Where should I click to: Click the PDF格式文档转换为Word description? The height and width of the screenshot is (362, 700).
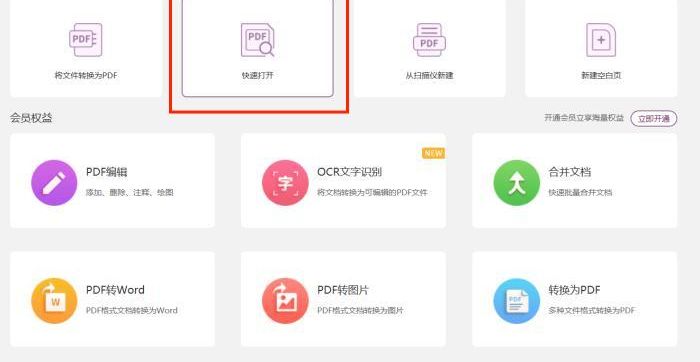132,310
